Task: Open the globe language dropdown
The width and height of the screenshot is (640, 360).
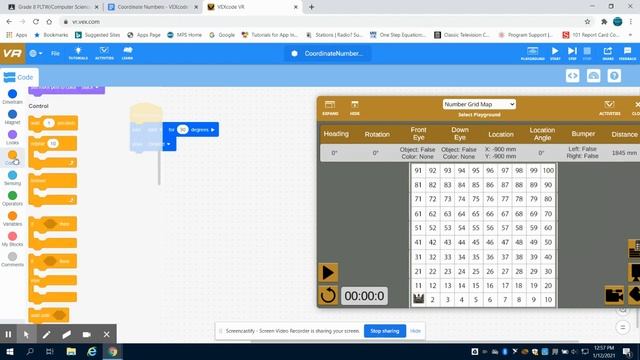Action: coord(36,53)
